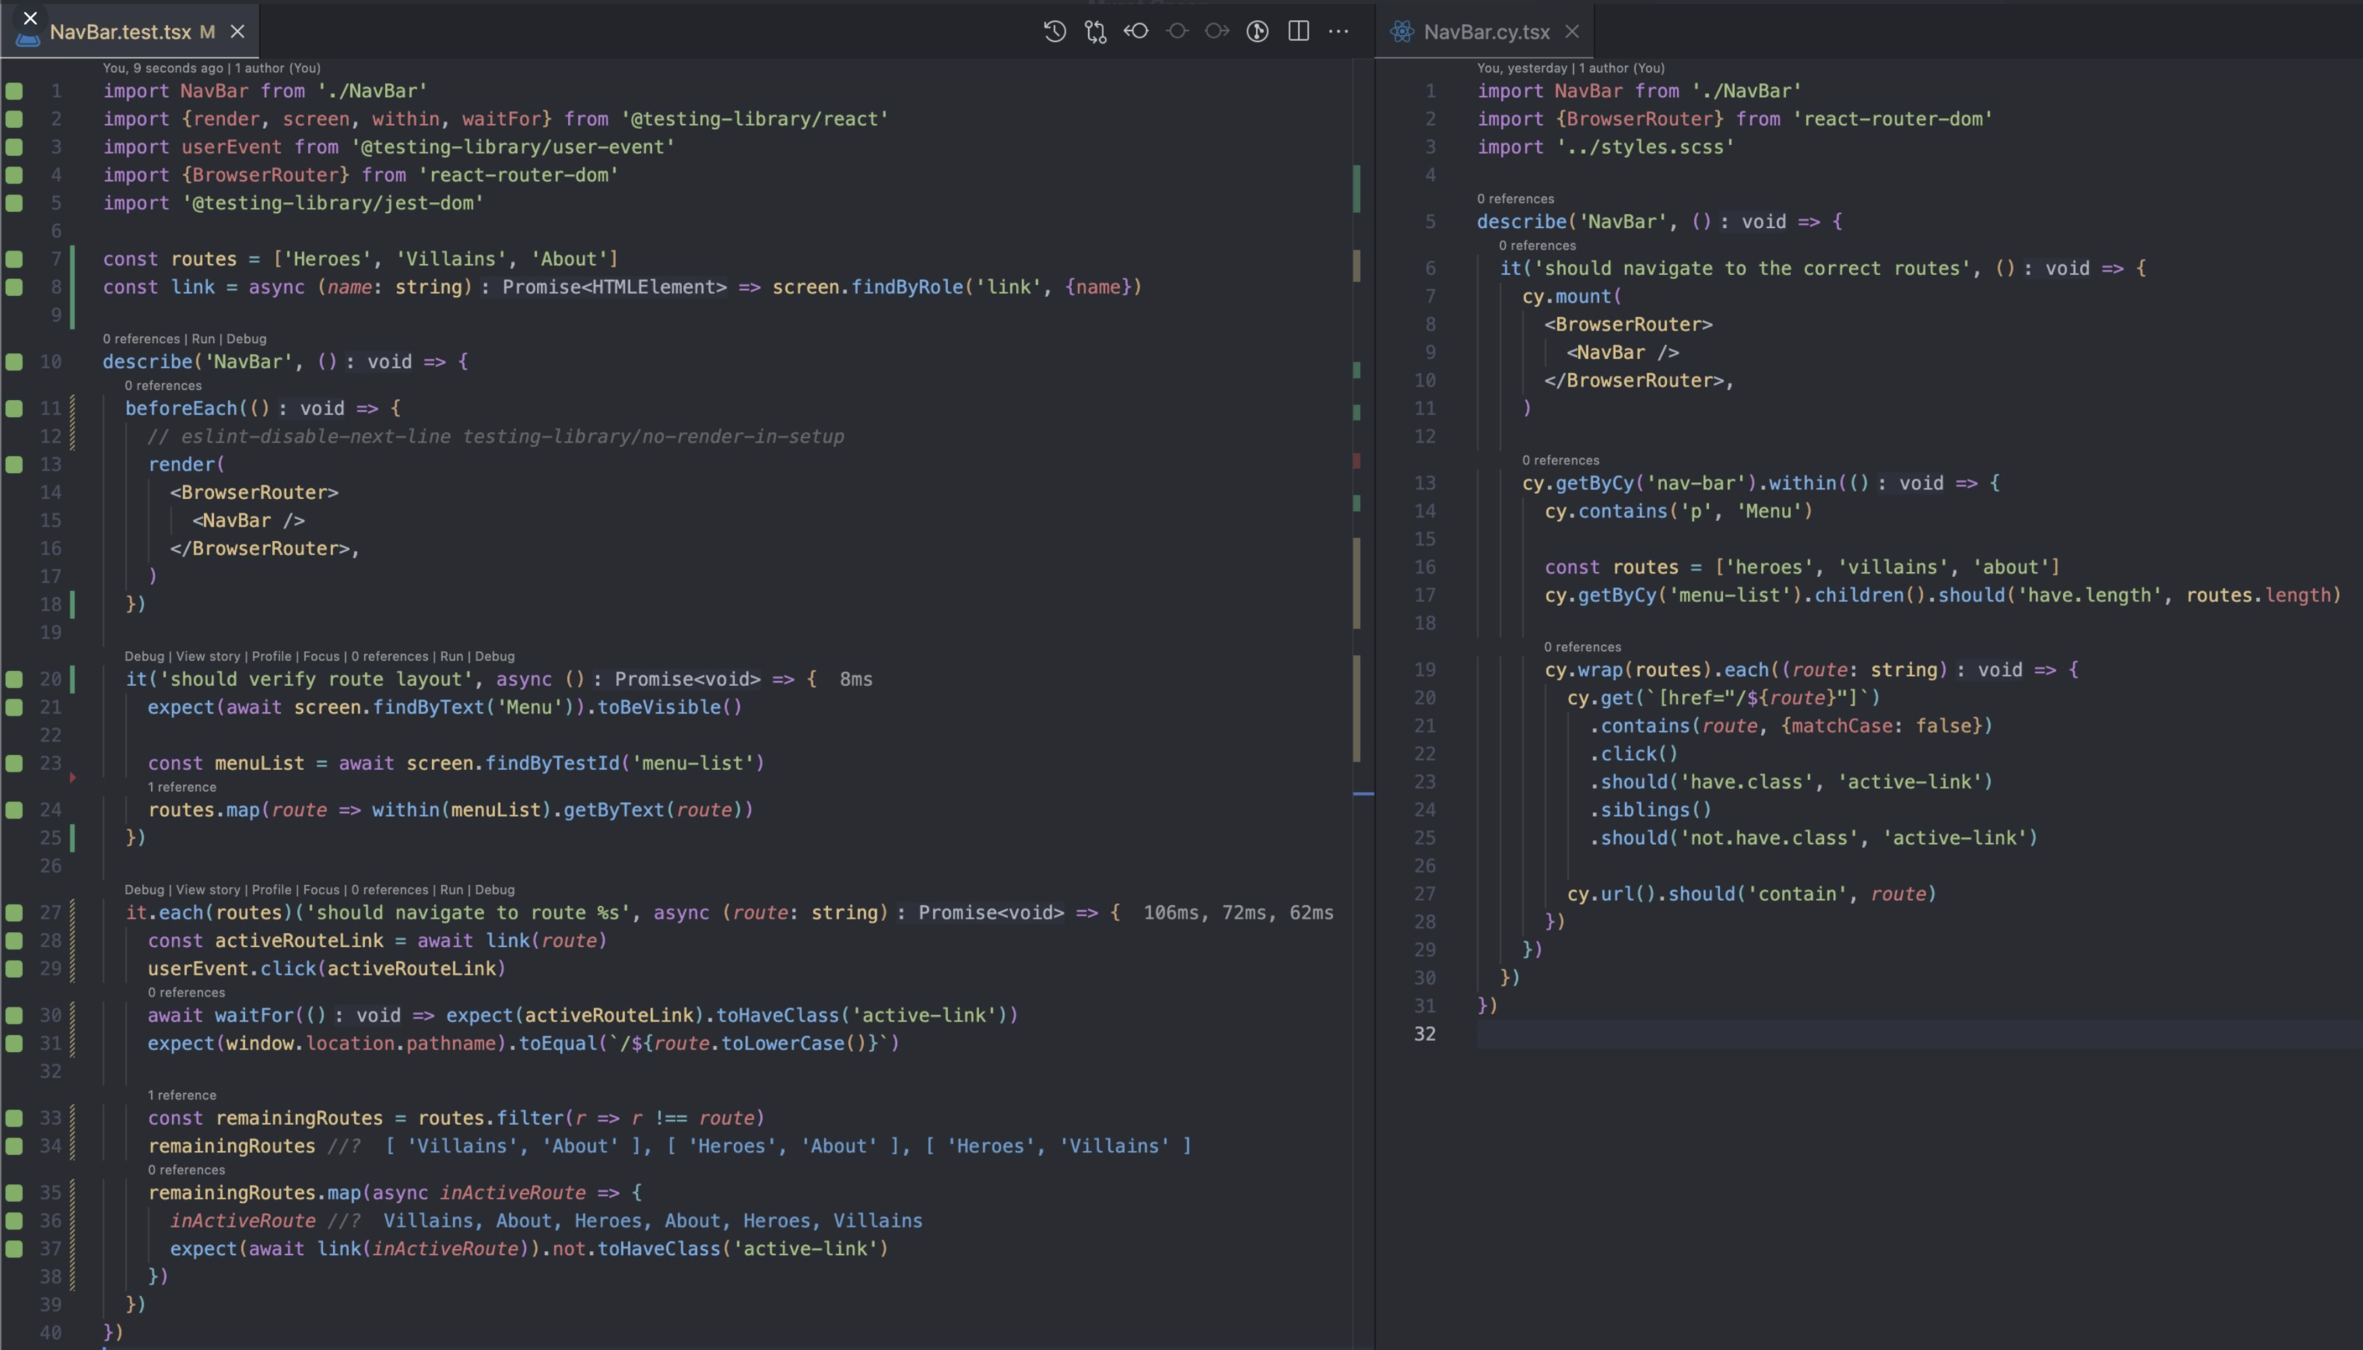
Task: Click the open changes compare icon
Action: (x=1095, y=31)
